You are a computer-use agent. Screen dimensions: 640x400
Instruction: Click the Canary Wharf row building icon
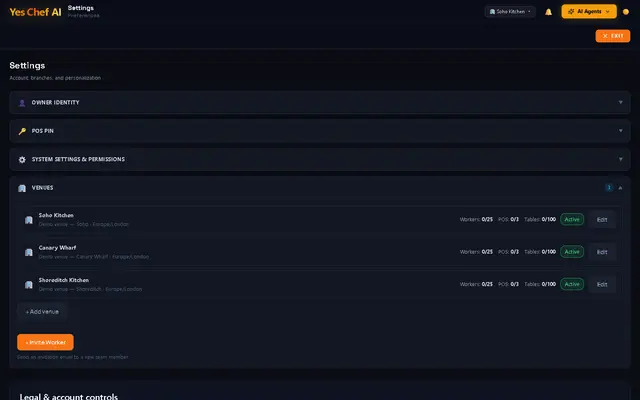point(29,252)
